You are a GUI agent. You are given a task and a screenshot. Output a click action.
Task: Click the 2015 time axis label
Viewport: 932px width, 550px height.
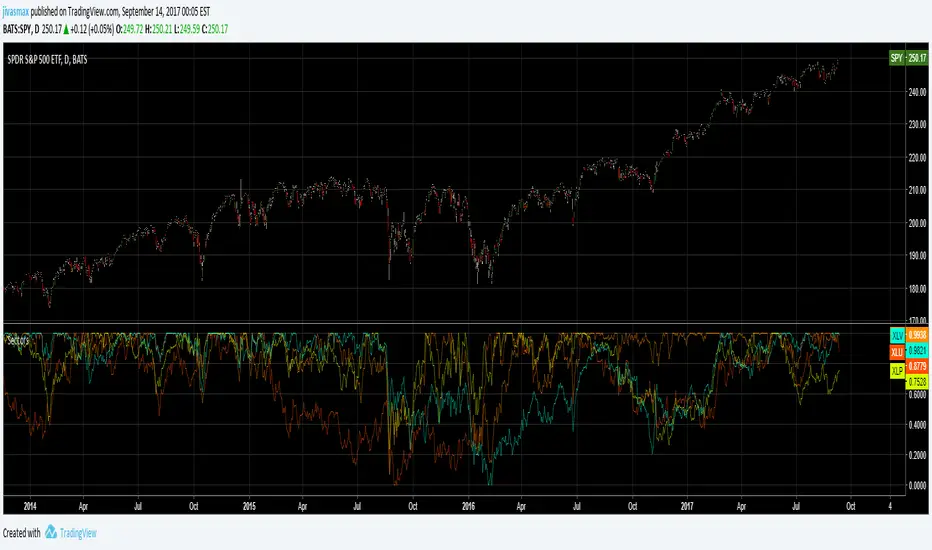pyautogui.click(x=249, y=506)
